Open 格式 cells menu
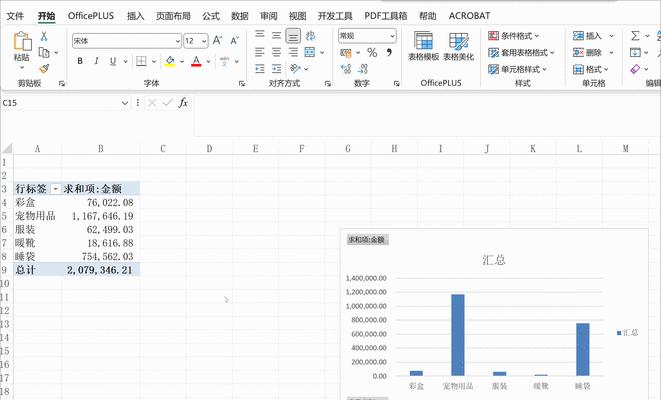 coord(591,69)
